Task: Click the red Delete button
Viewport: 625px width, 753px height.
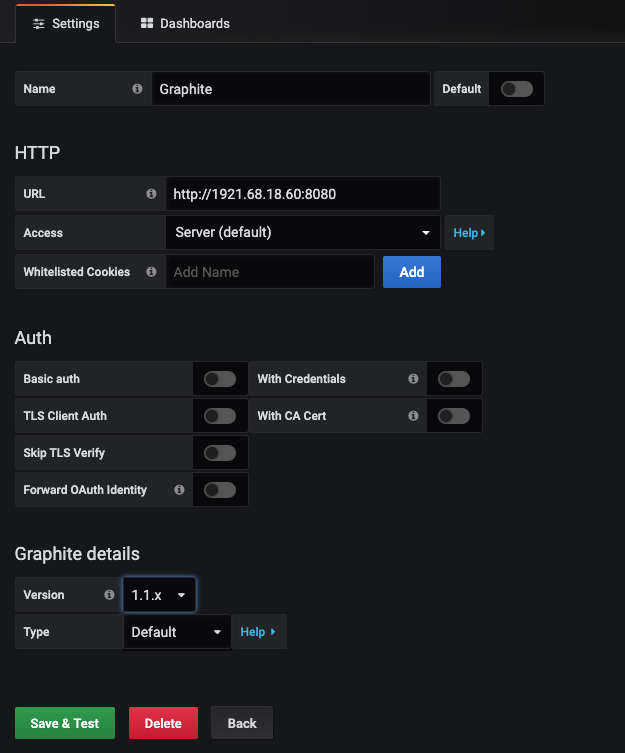Action: click(x=163, y=723)
